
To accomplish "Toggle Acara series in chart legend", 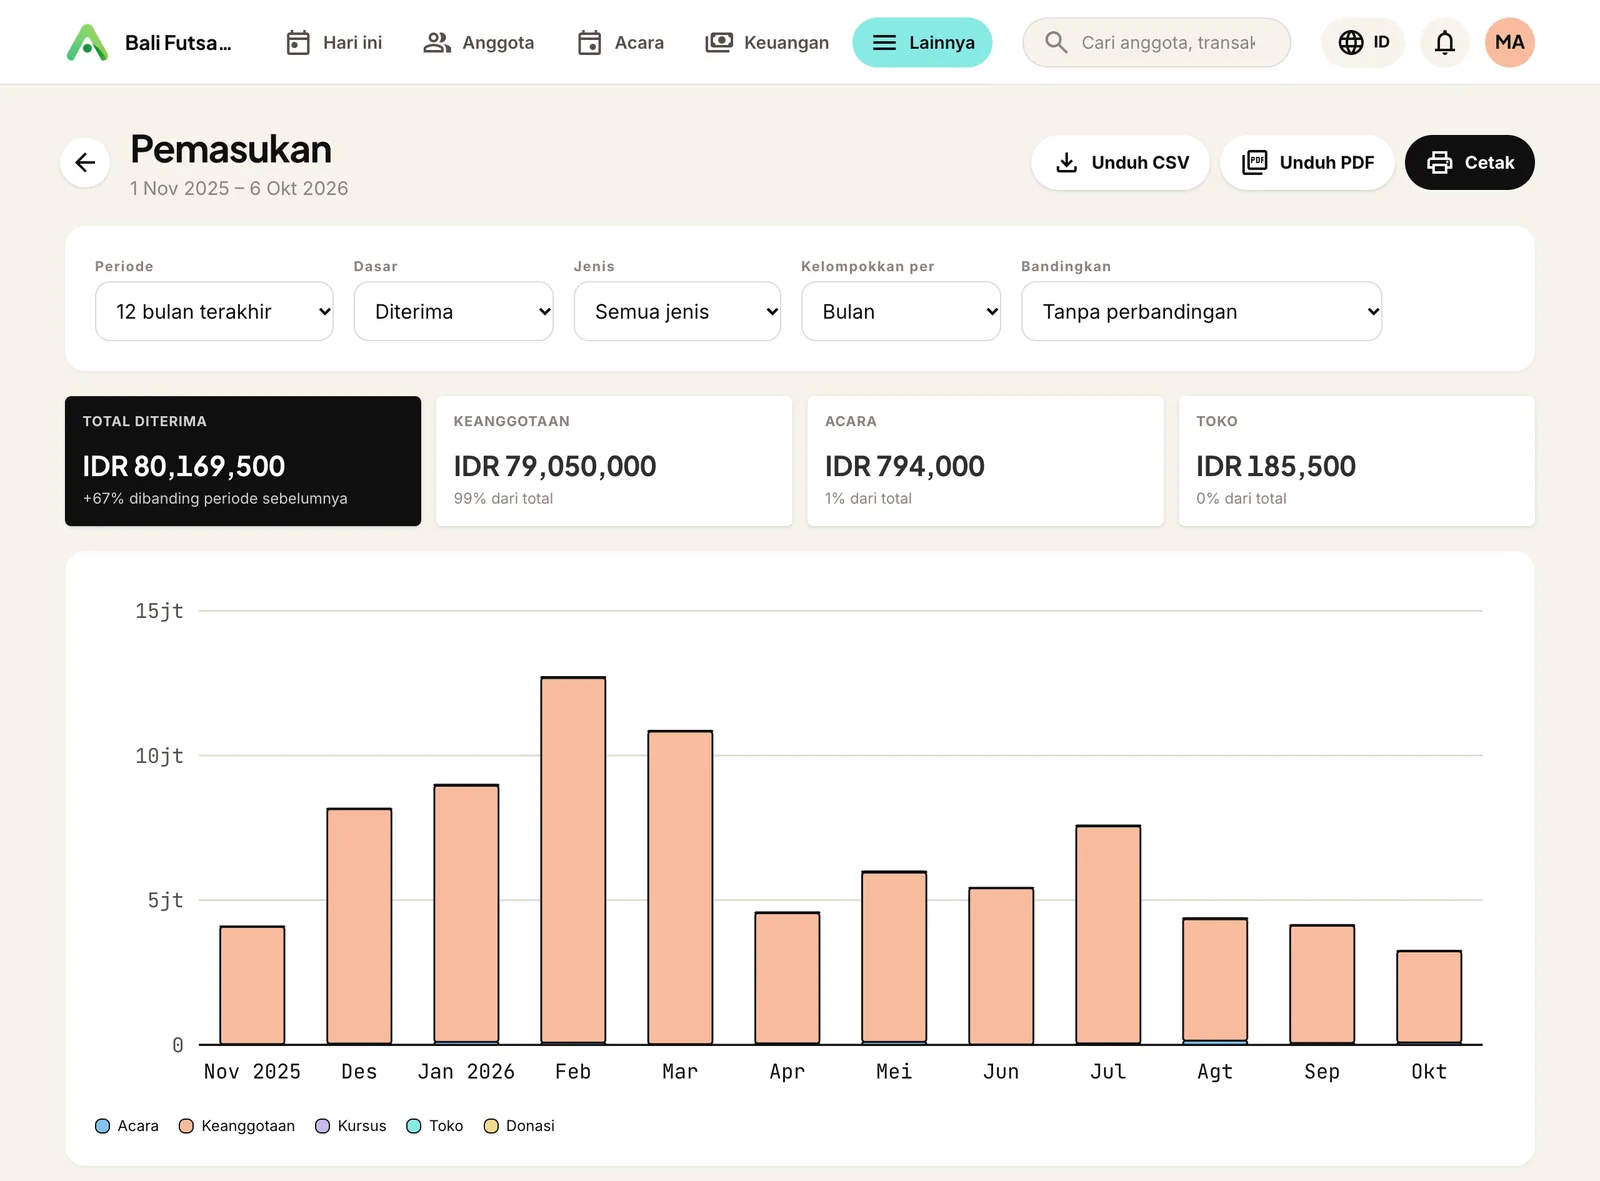I will click(x=127, y=1126).
